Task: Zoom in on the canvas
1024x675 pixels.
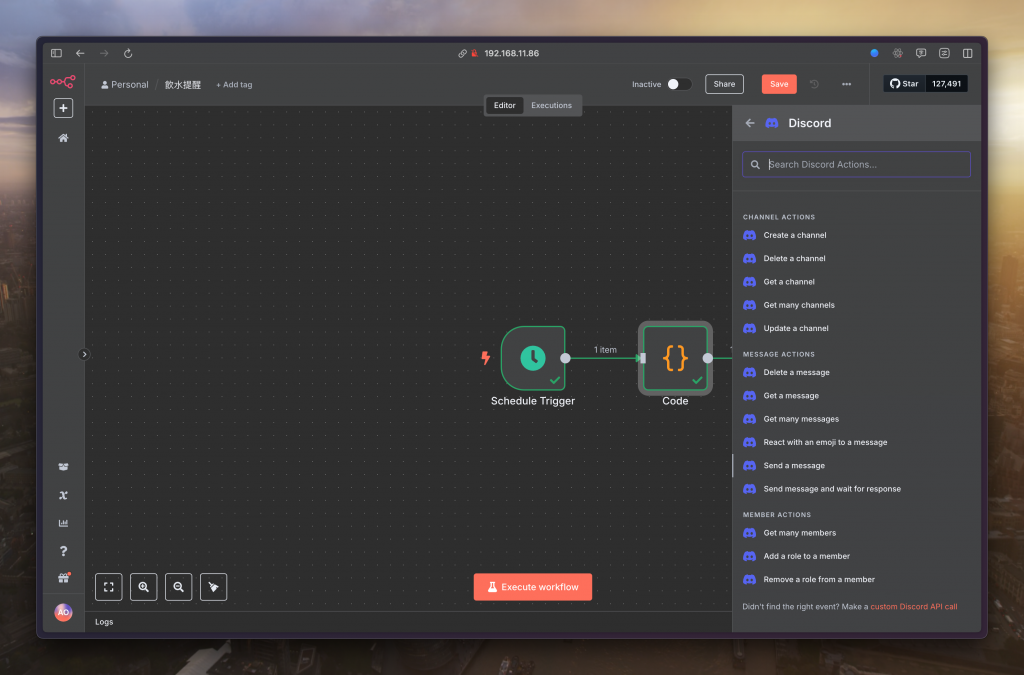Action: pos(144,587)
